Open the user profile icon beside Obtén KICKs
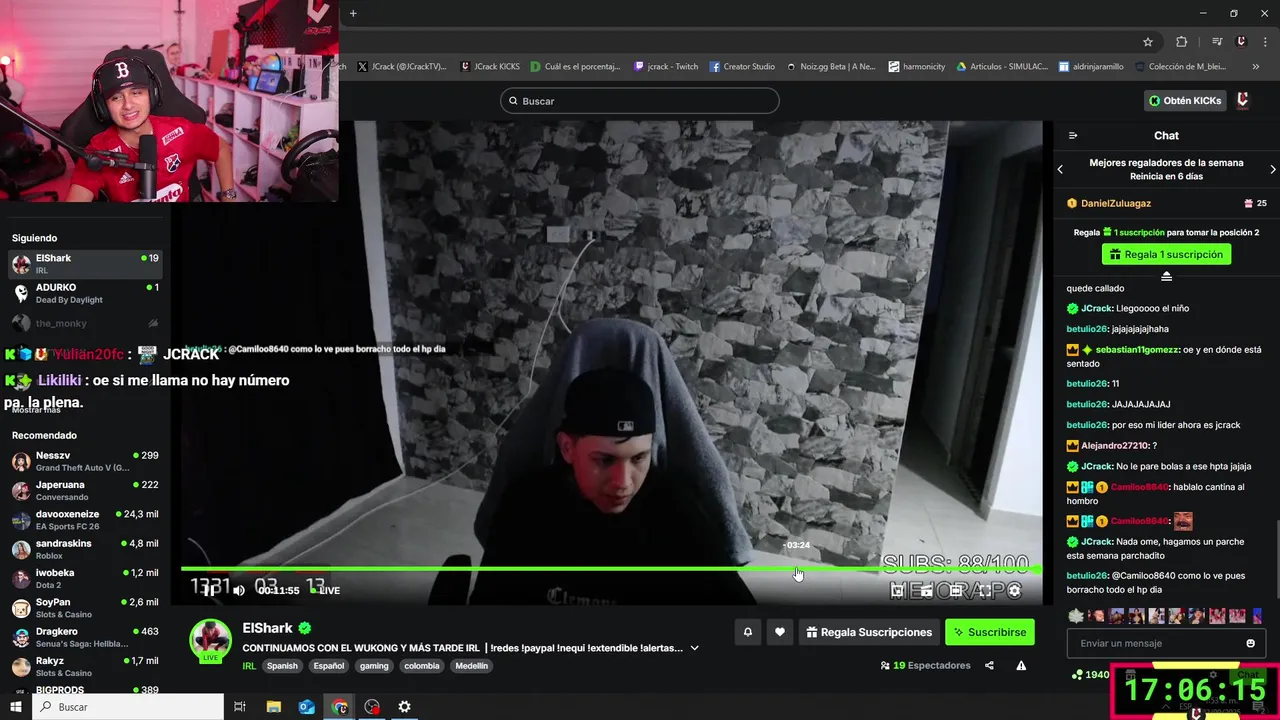 [x=1243, y=101]
